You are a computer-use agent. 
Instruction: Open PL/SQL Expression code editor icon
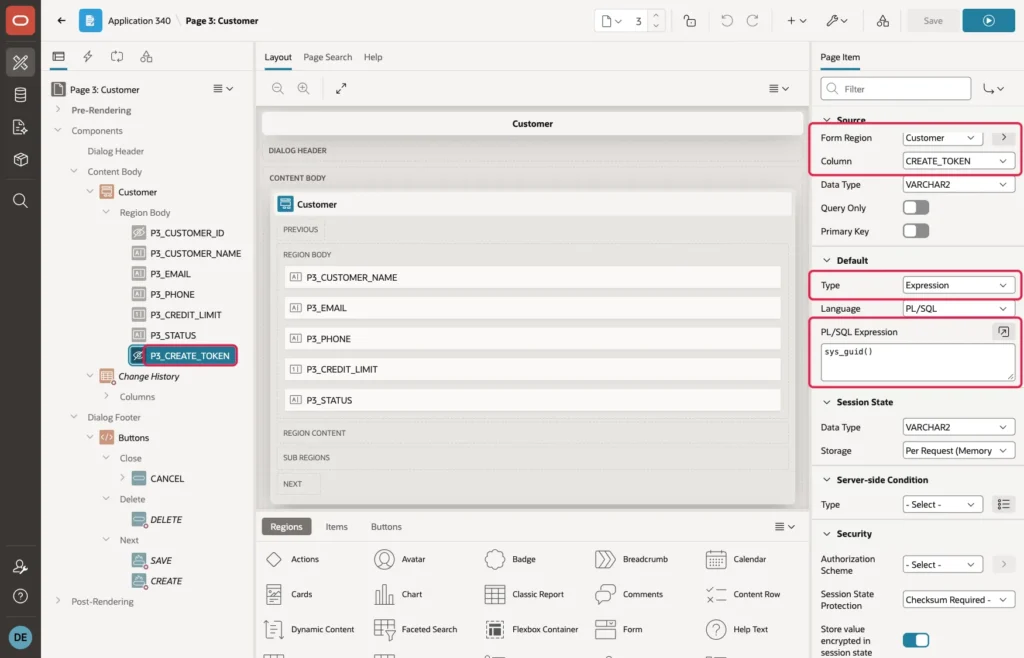(1003, 332)
